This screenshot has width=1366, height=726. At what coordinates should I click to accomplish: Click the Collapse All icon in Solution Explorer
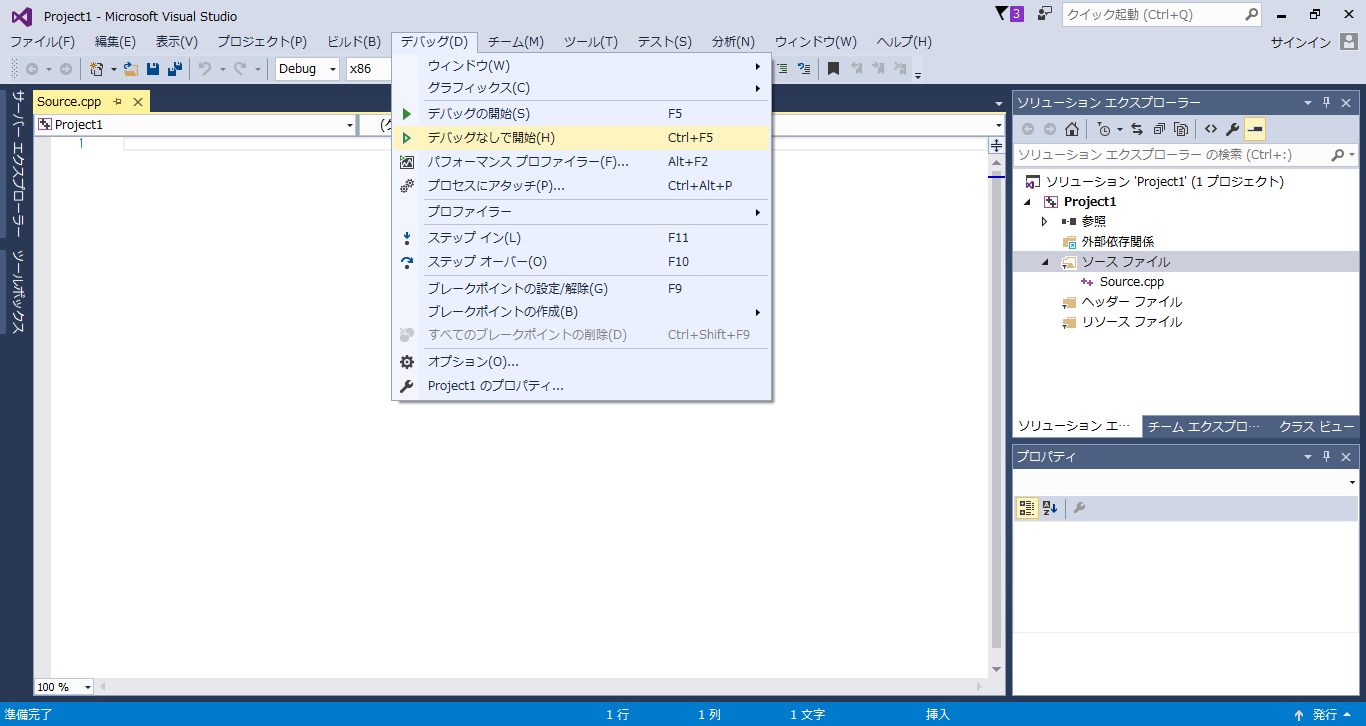(x=1160, y=128)
